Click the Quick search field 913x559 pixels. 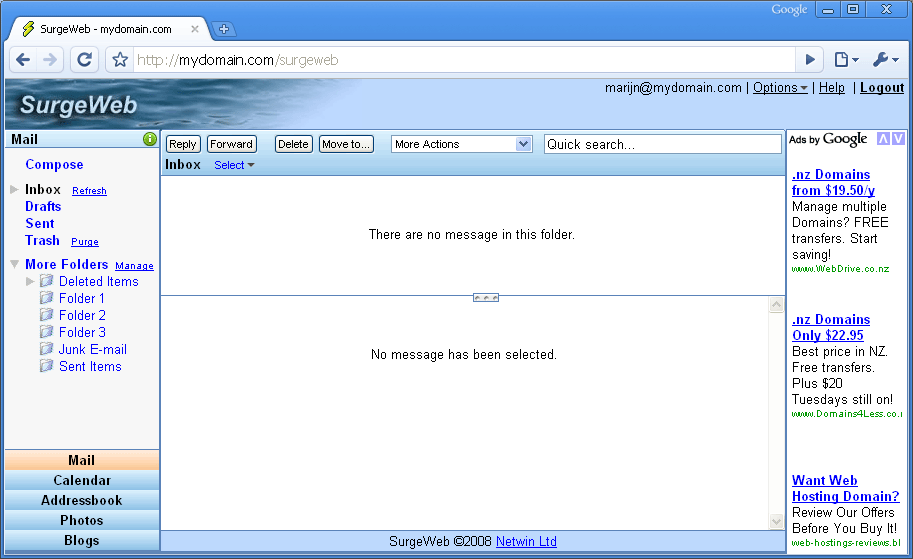click(662, 144)
